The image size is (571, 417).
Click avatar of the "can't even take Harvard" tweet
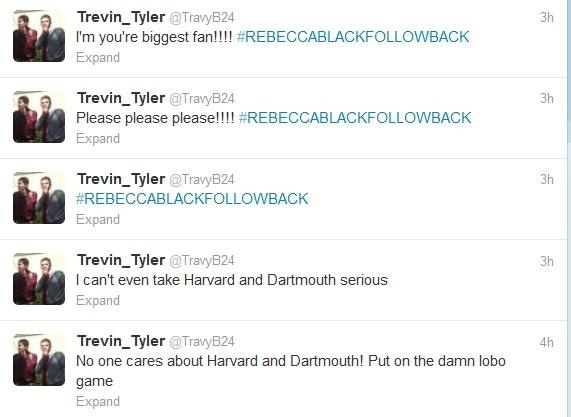point(39,279)
